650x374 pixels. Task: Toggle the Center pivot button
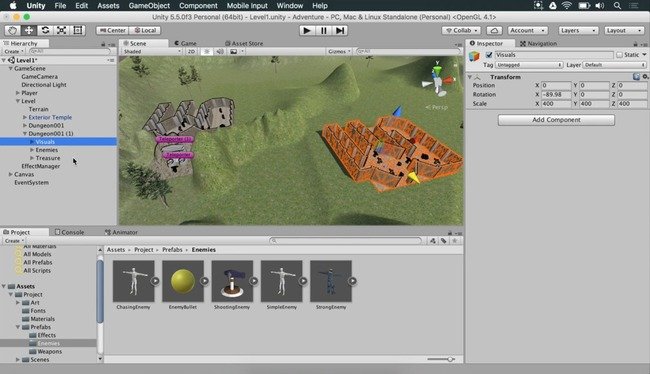(x=112, y=31)
